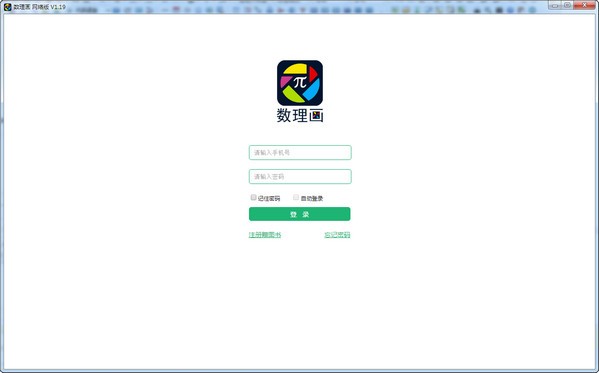Image resolution: width=599 pixels, height=373 pixels.
Task: Maximize the 数理画 window
Action: (x=567, y=5)
